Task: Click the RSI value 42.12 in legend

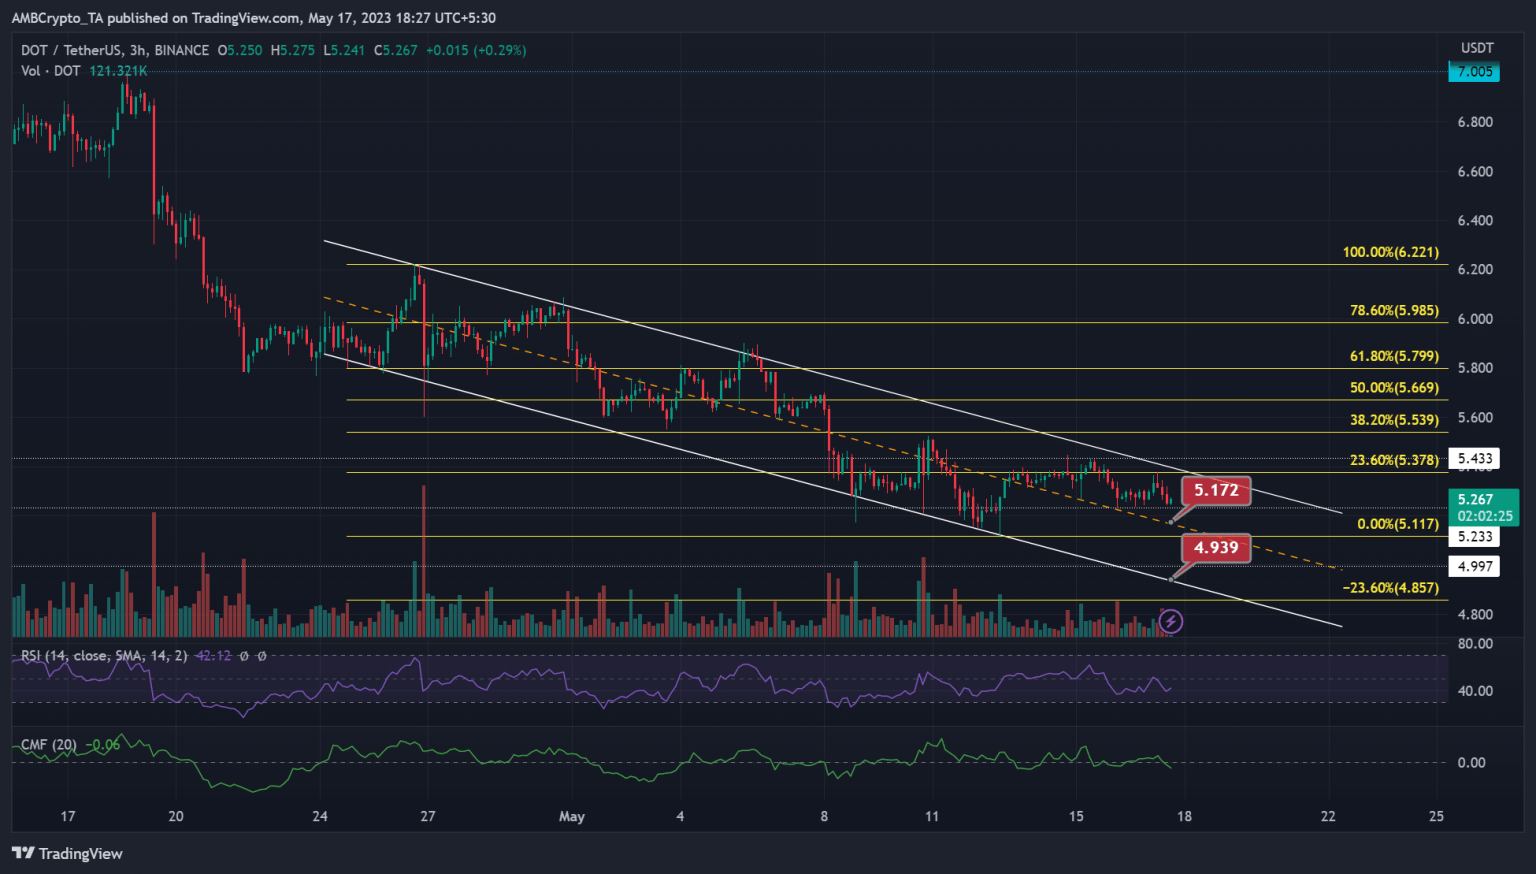Action: click(x=213, y=656)
